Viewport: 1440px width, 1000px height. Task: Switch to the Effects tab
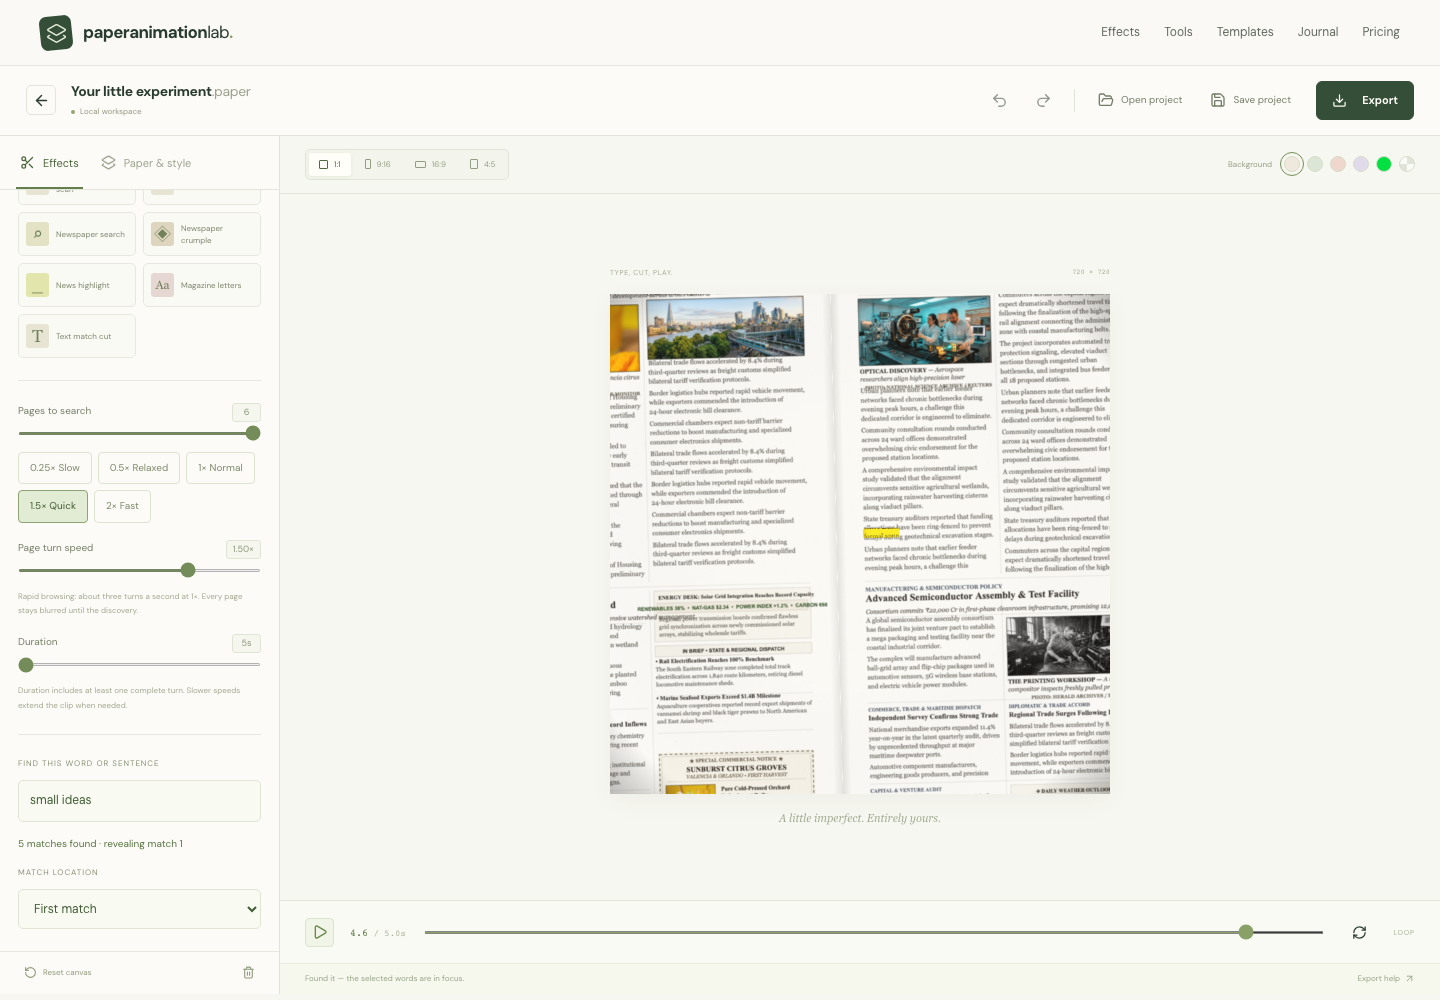(x=50, y=163)
